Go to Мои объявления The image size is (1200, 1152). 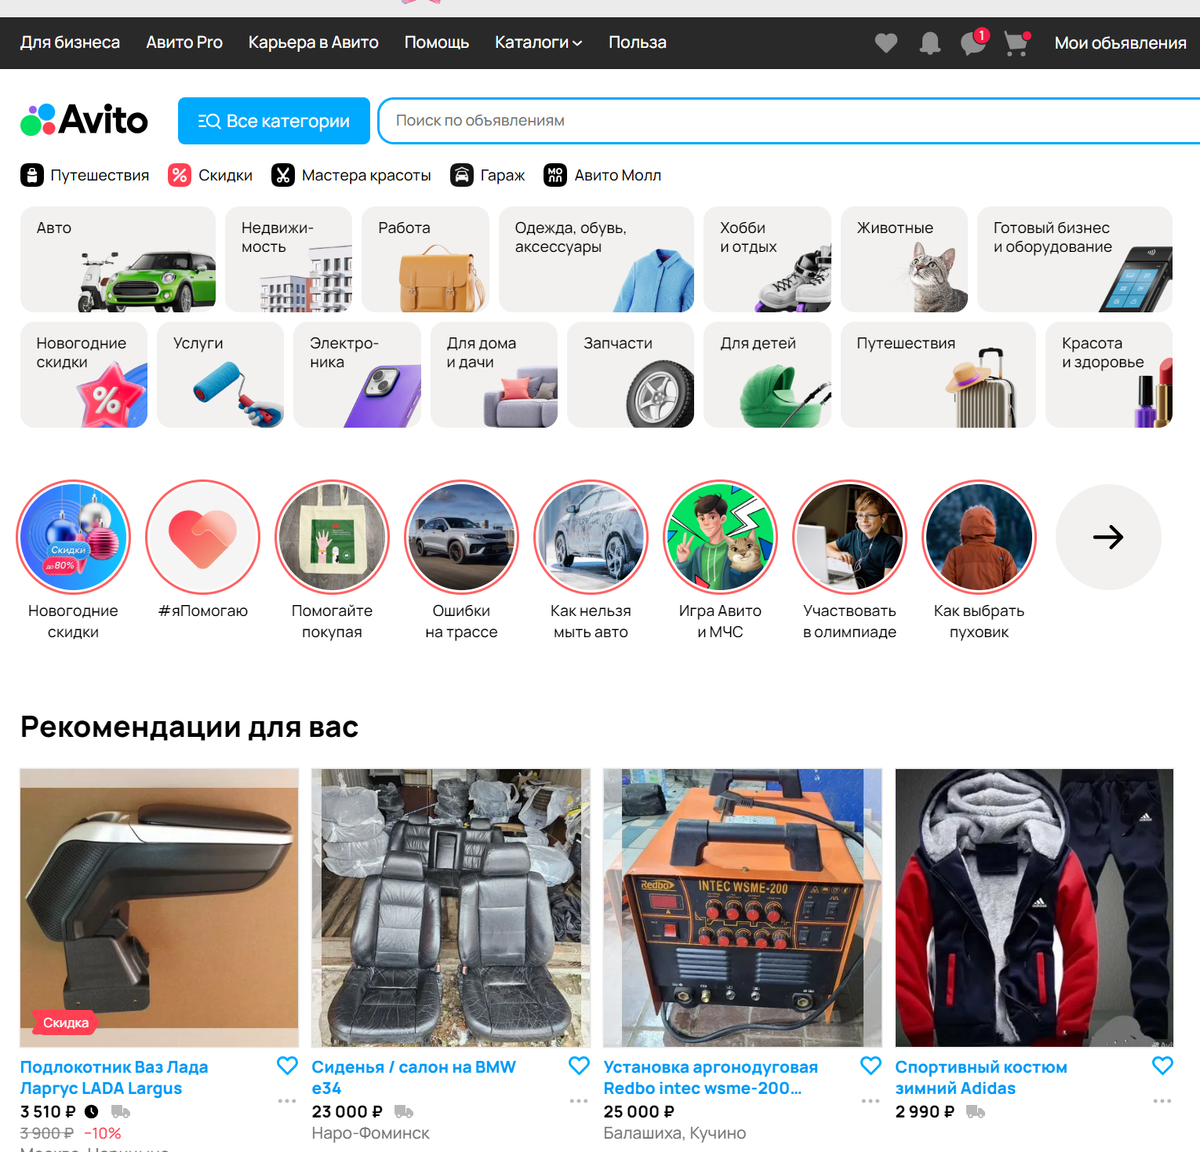click(1120, 43)
